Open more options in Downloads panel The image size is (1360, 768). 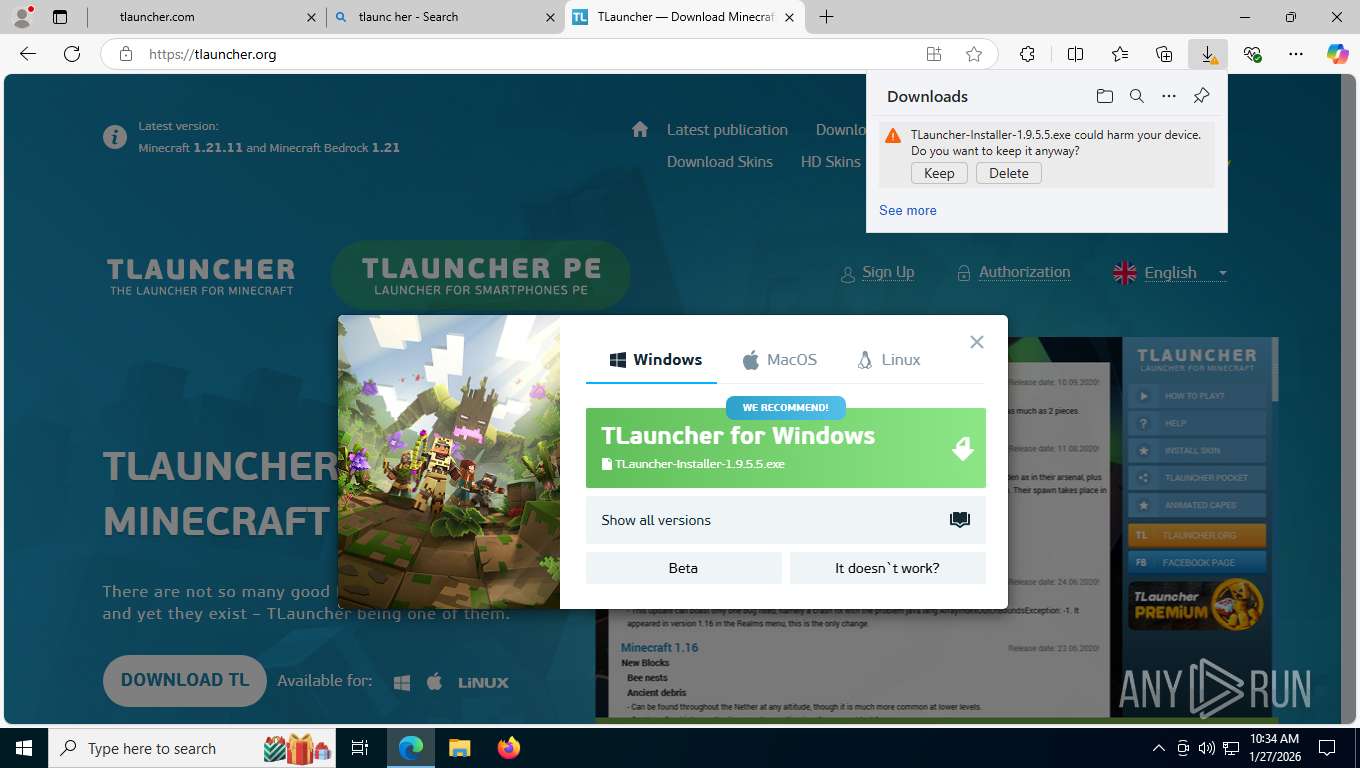click(1169, 96)
